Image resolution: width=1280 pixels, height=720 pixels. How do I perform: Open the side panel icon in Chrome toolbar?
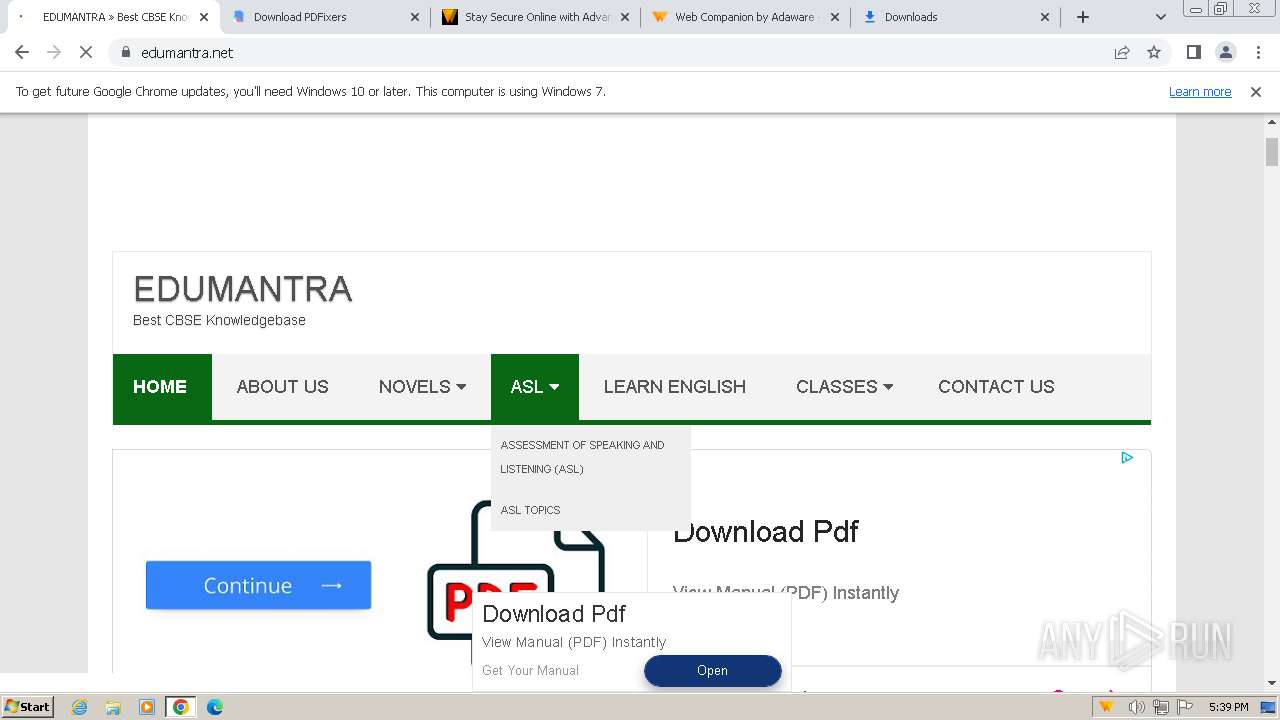[x=1193, y=52]
